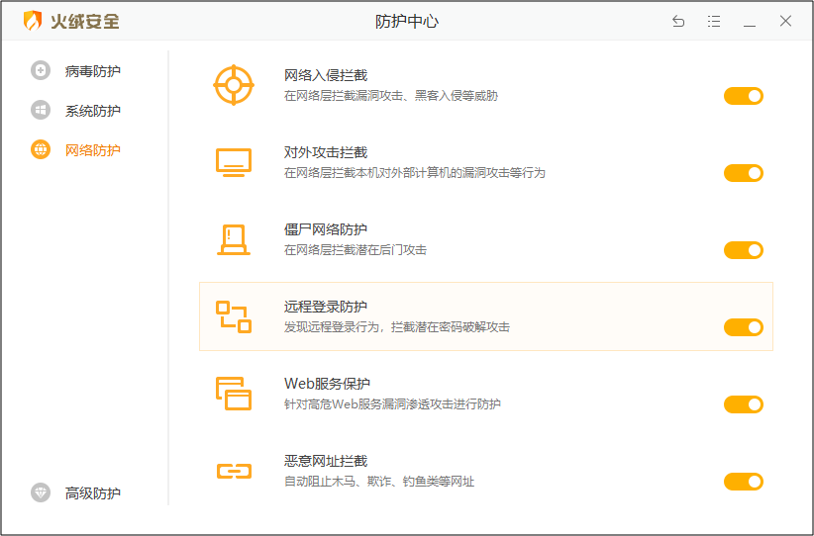Click the 高级防护 diamond sidebar icon
Viewport: 814px width, 536px height.
point(40,492)
